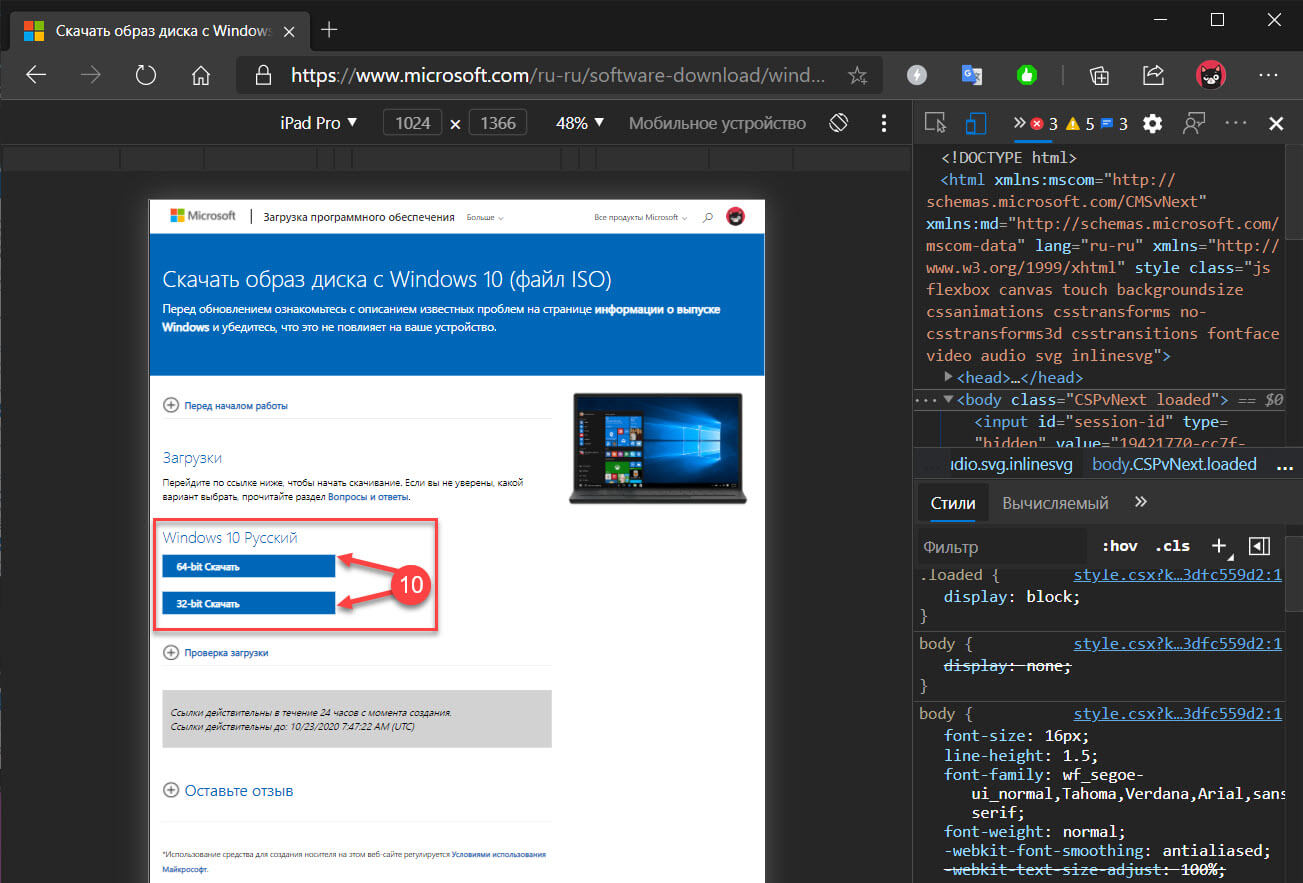Select body.CSPvNext.loaded in the breadcrumb

1174,464
